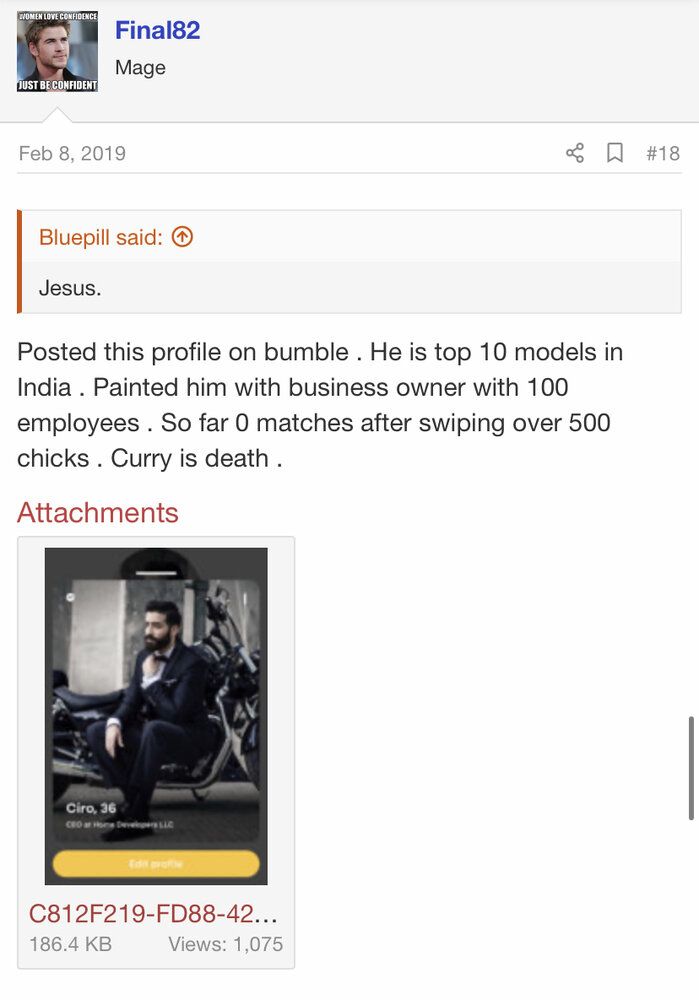The width and height of the screenshot is (699, 1000).
Task: Click the 186.4 KB file size label
Action: pyautogui.click(x=70, y=944)
